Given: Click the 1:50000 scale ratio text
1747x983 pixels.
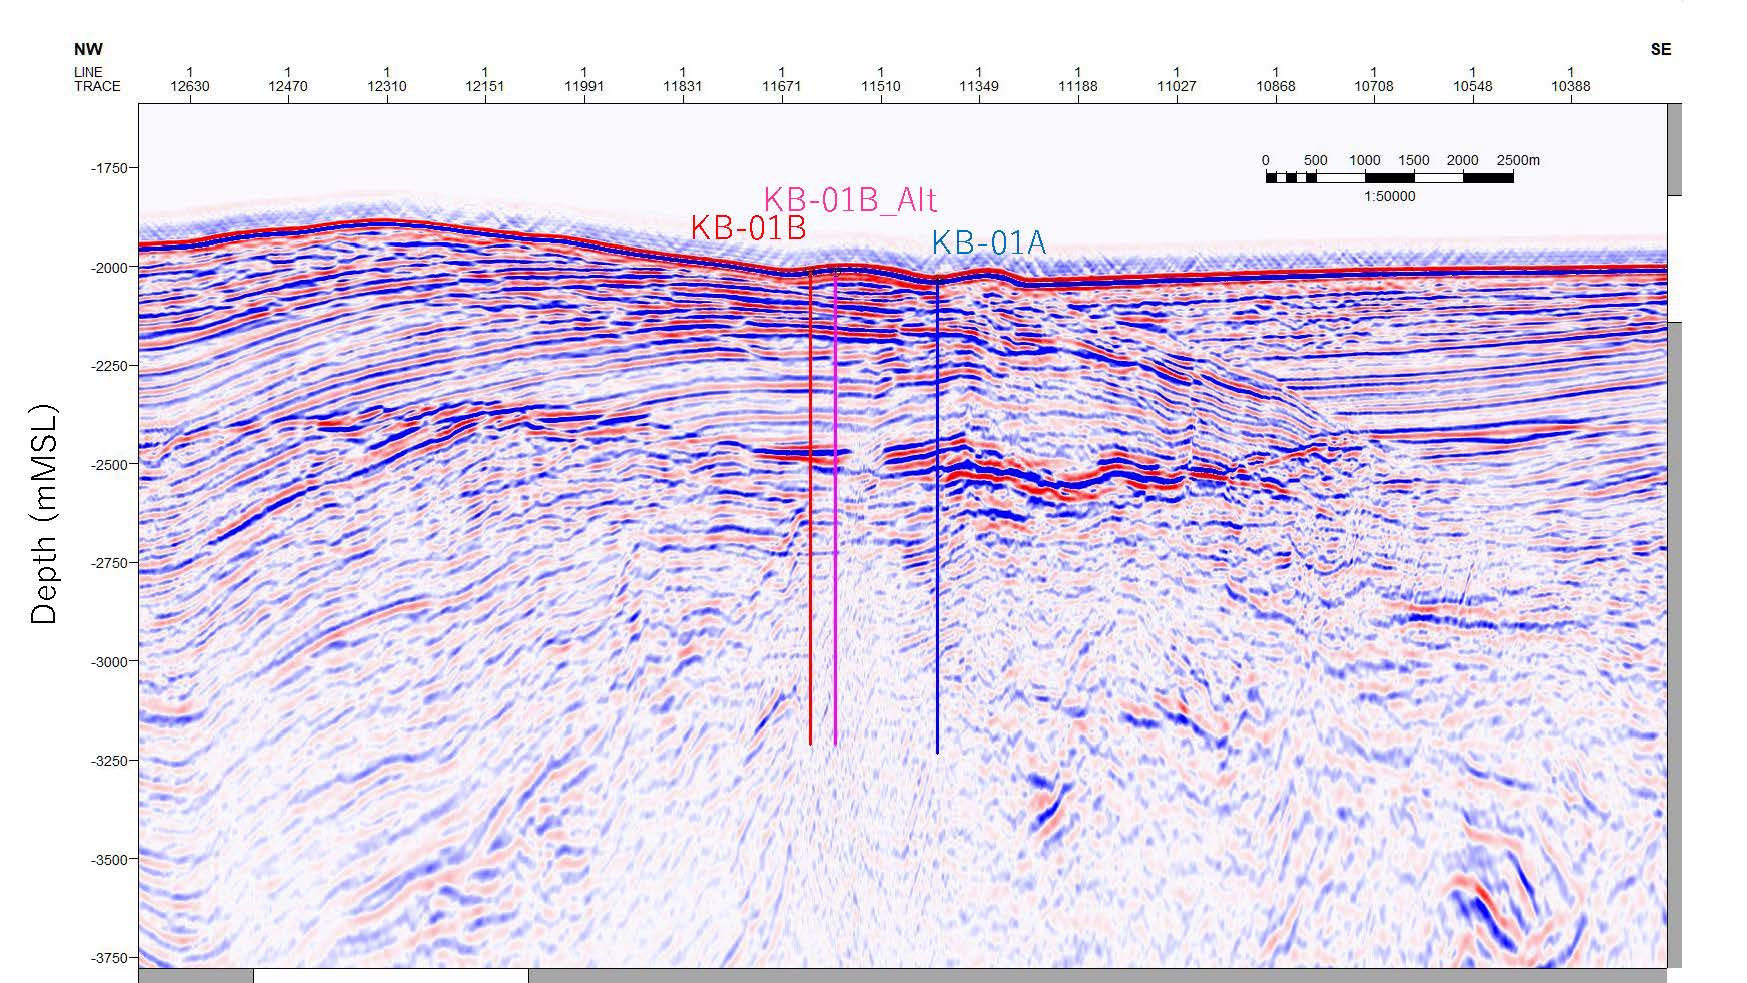Looking at the screenshot, I should (x=1389, y=196).
